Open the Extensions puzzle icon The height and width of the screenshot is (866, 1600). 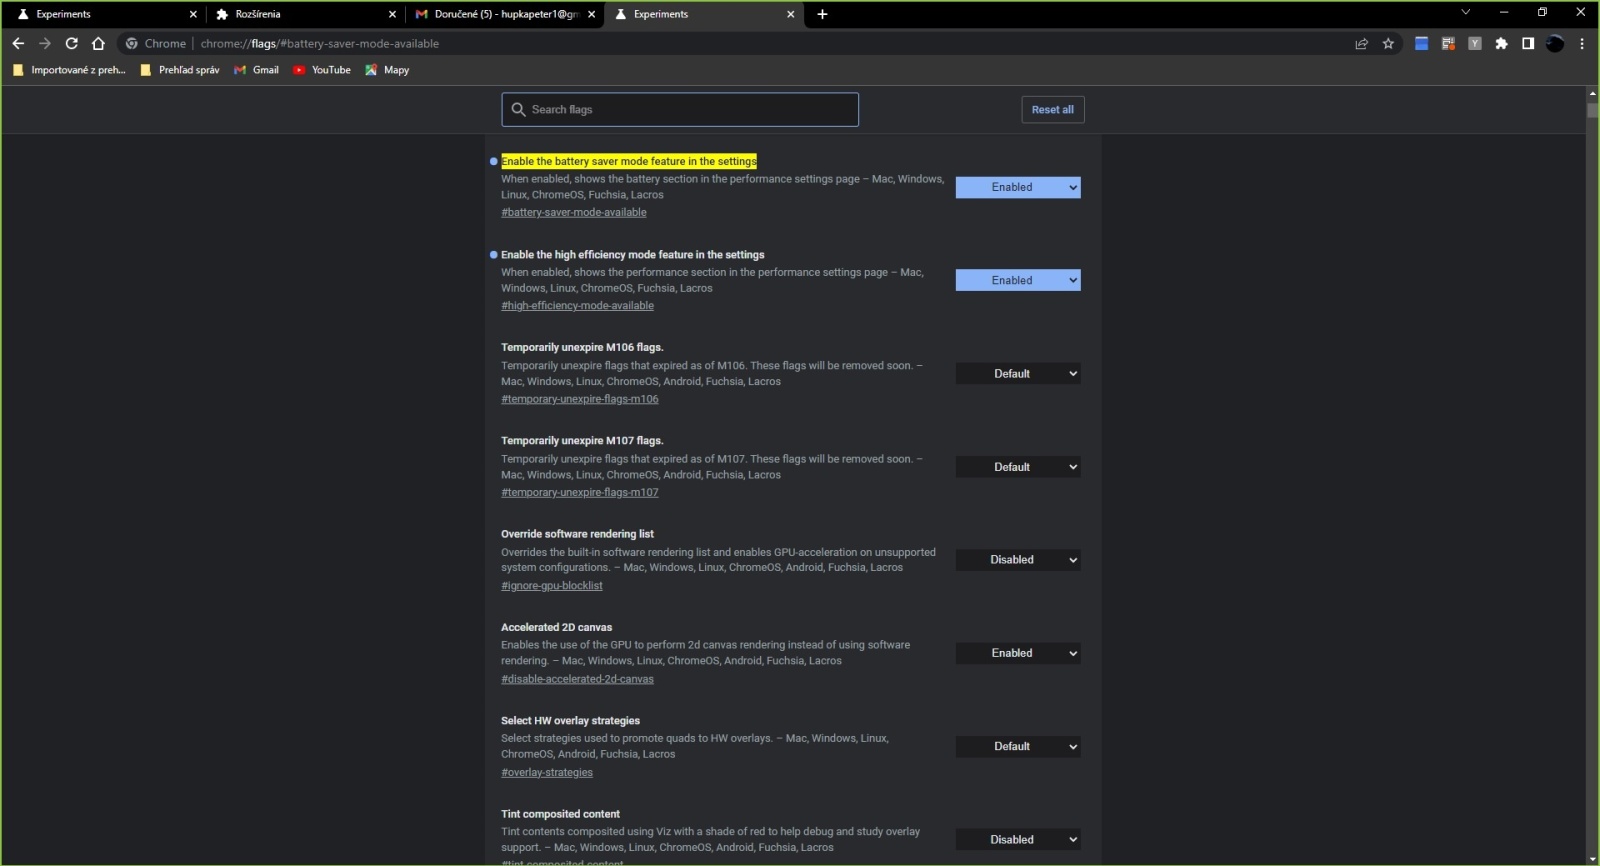[1501, 43]
